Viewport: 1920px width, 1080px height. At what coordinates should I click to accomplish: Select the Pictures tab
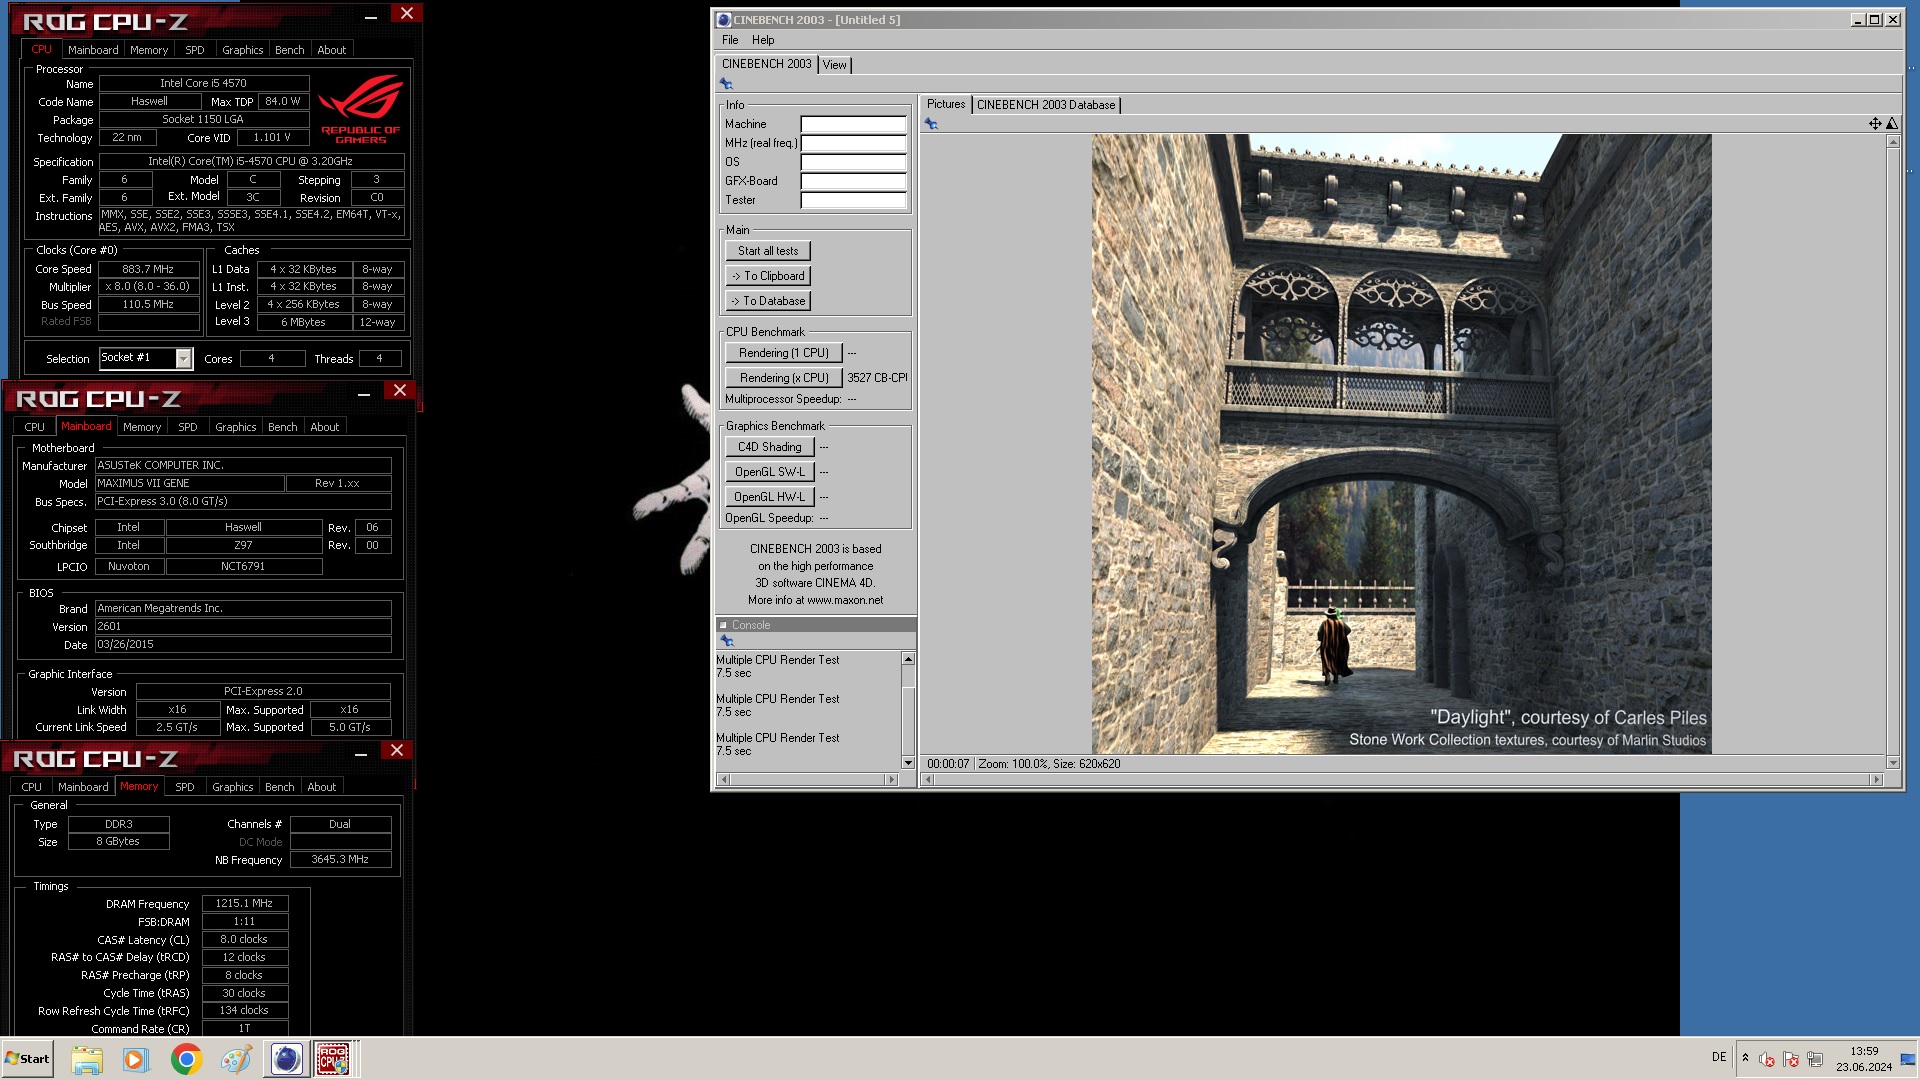point(946,104)
